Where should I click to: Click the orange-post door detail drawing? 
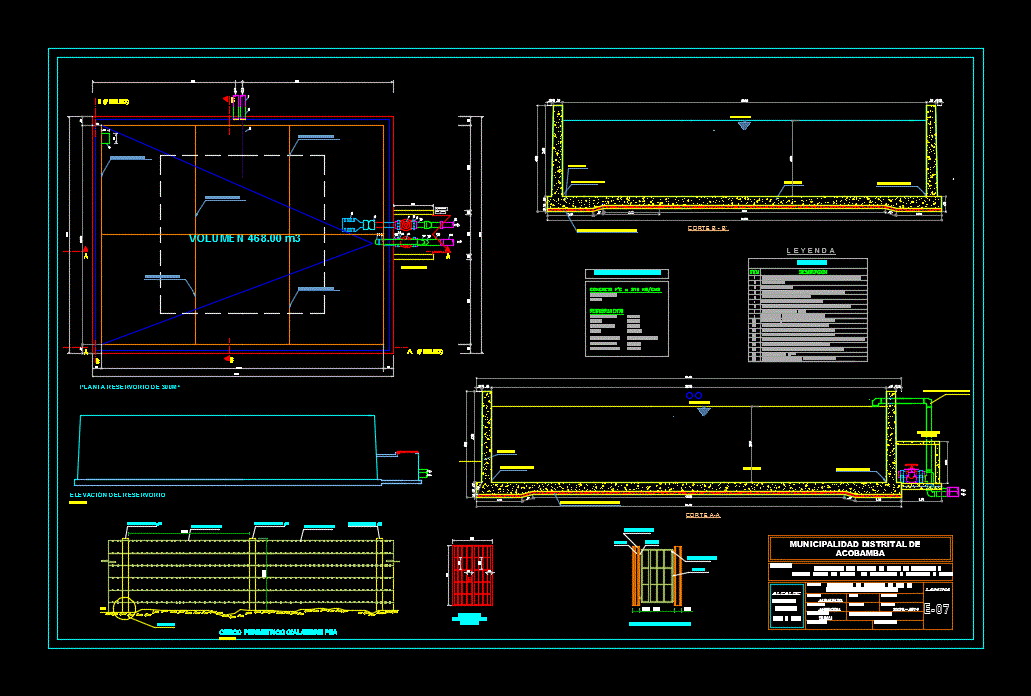[x=657, y=576]
